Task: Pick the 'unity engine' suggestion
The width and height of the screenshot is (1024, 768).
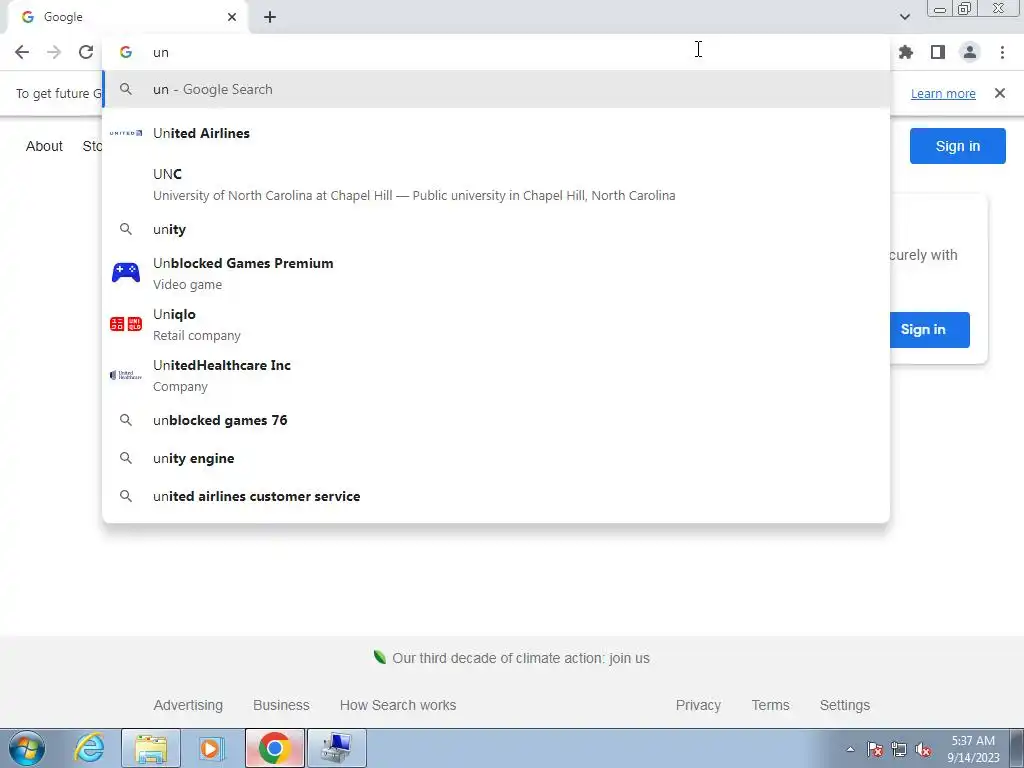Action: pyautogui.click(x=496, y=458)
